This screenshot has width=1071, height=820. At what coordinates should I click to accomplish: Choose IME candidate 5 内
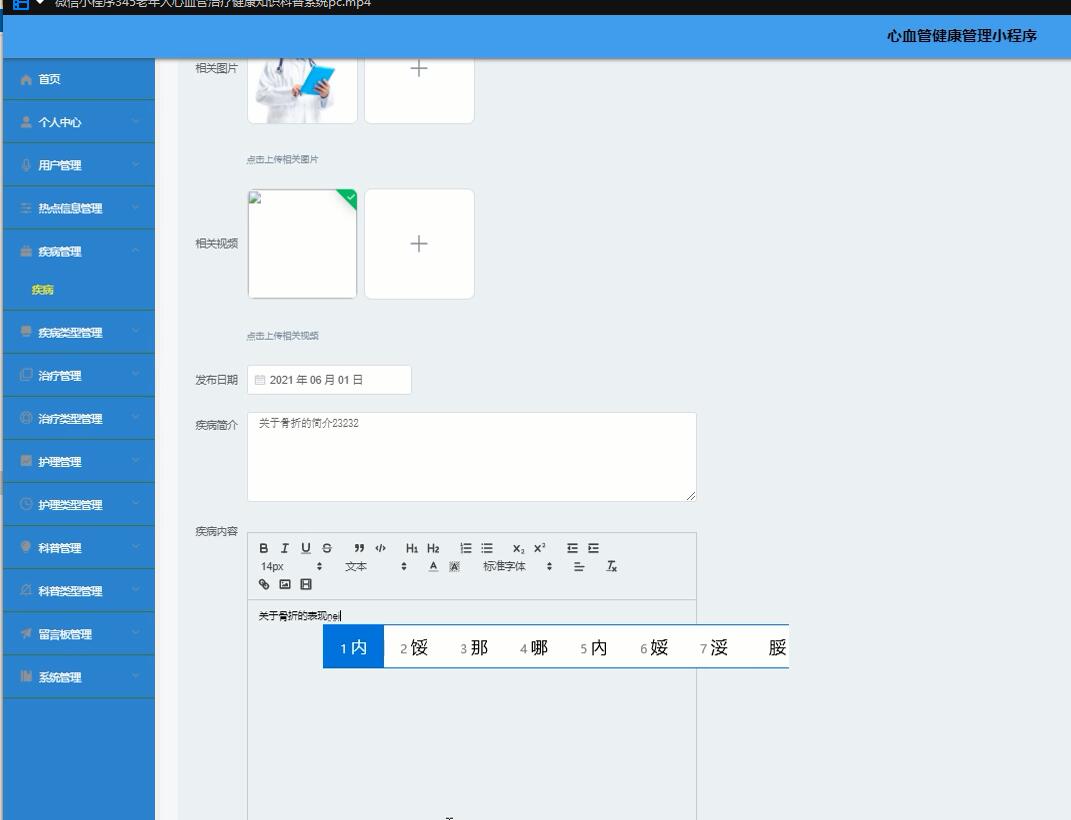pyautogui.click(x=594, y=647)
